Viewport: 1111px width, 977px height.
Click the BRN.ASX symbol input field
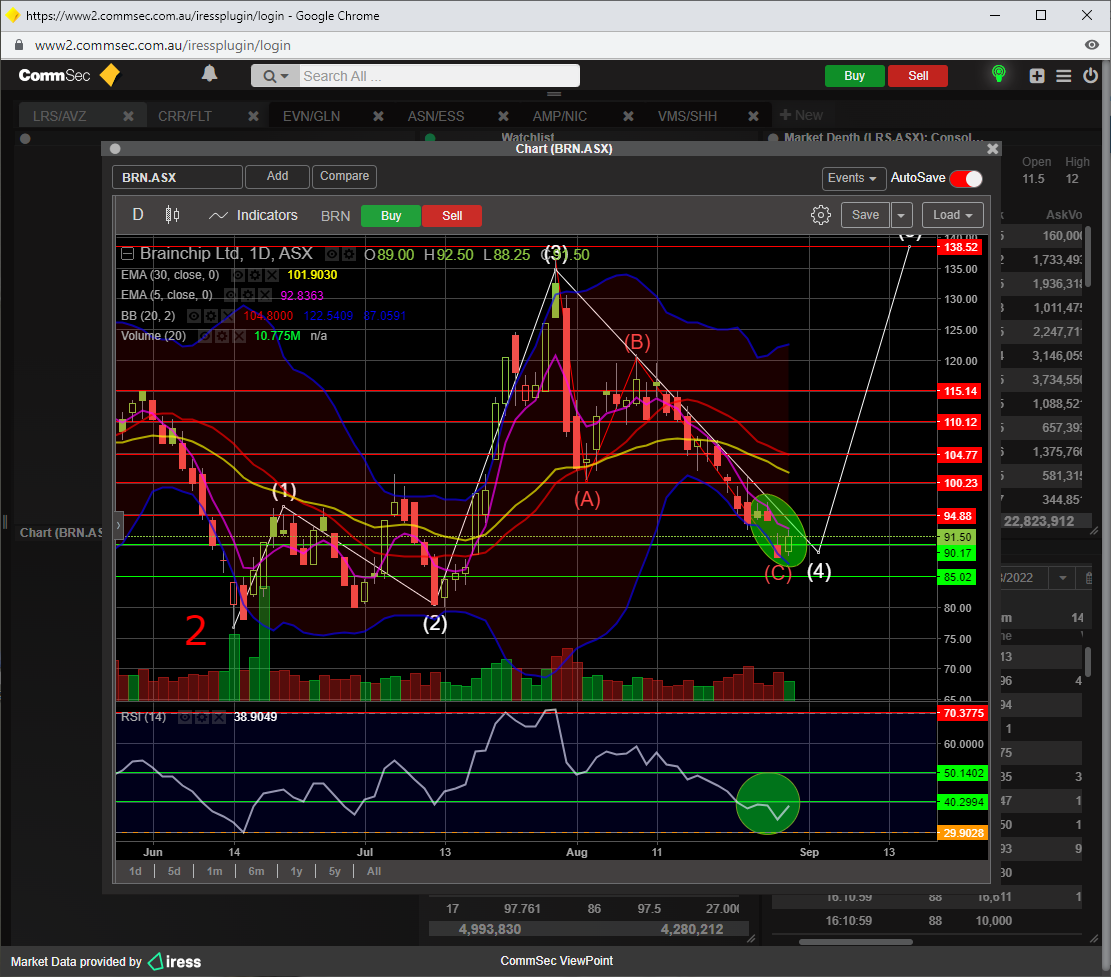(x=177, y=177)
